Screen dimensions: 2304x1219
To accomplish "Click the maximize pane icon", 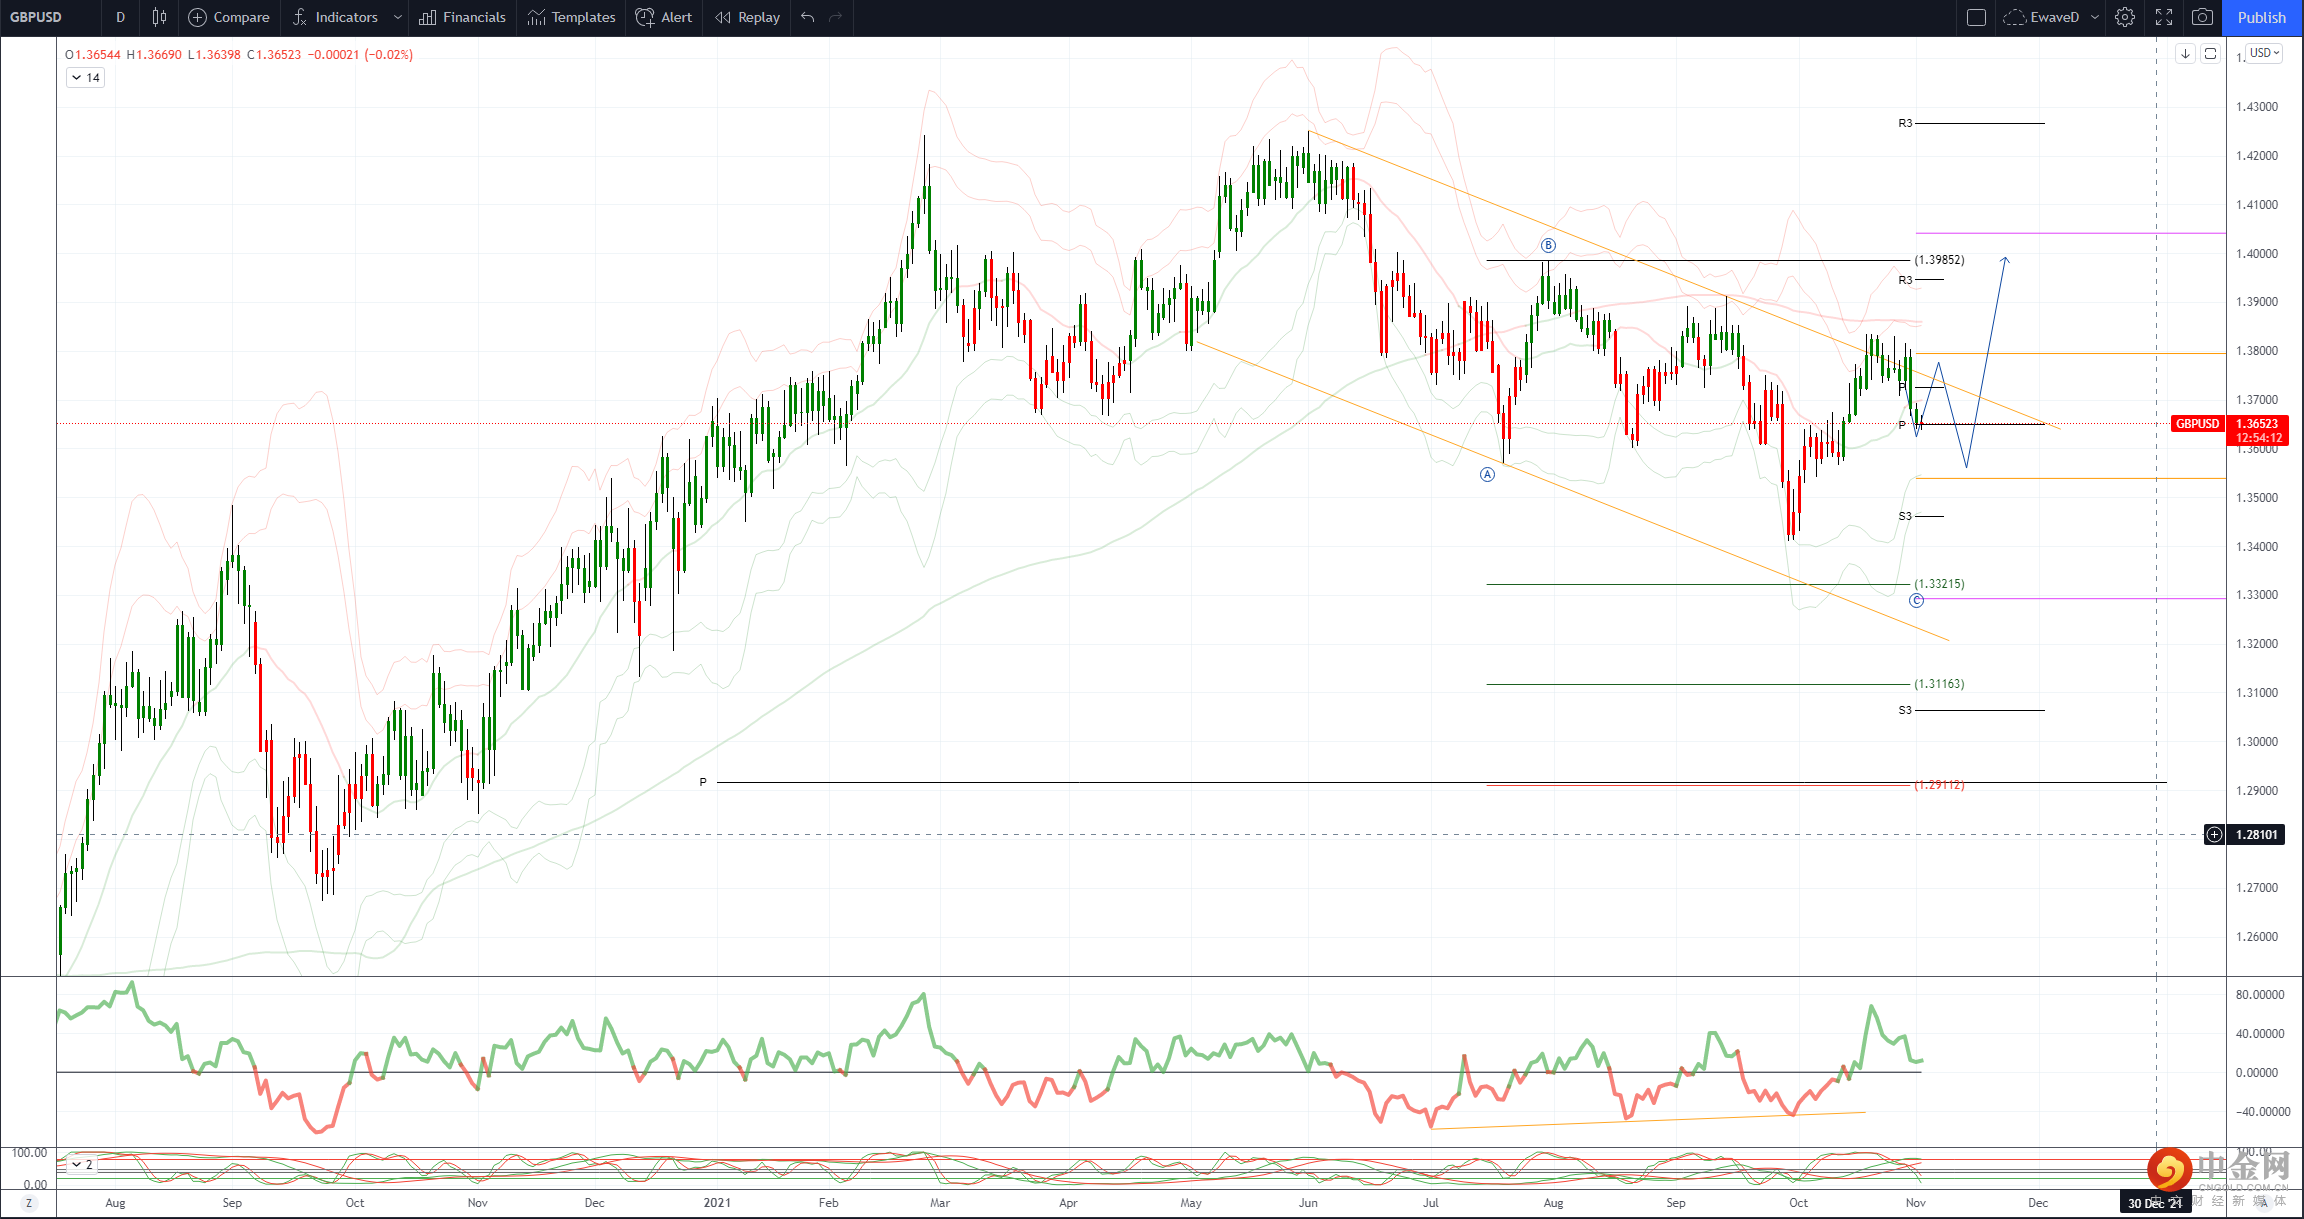I will 2211,54.
